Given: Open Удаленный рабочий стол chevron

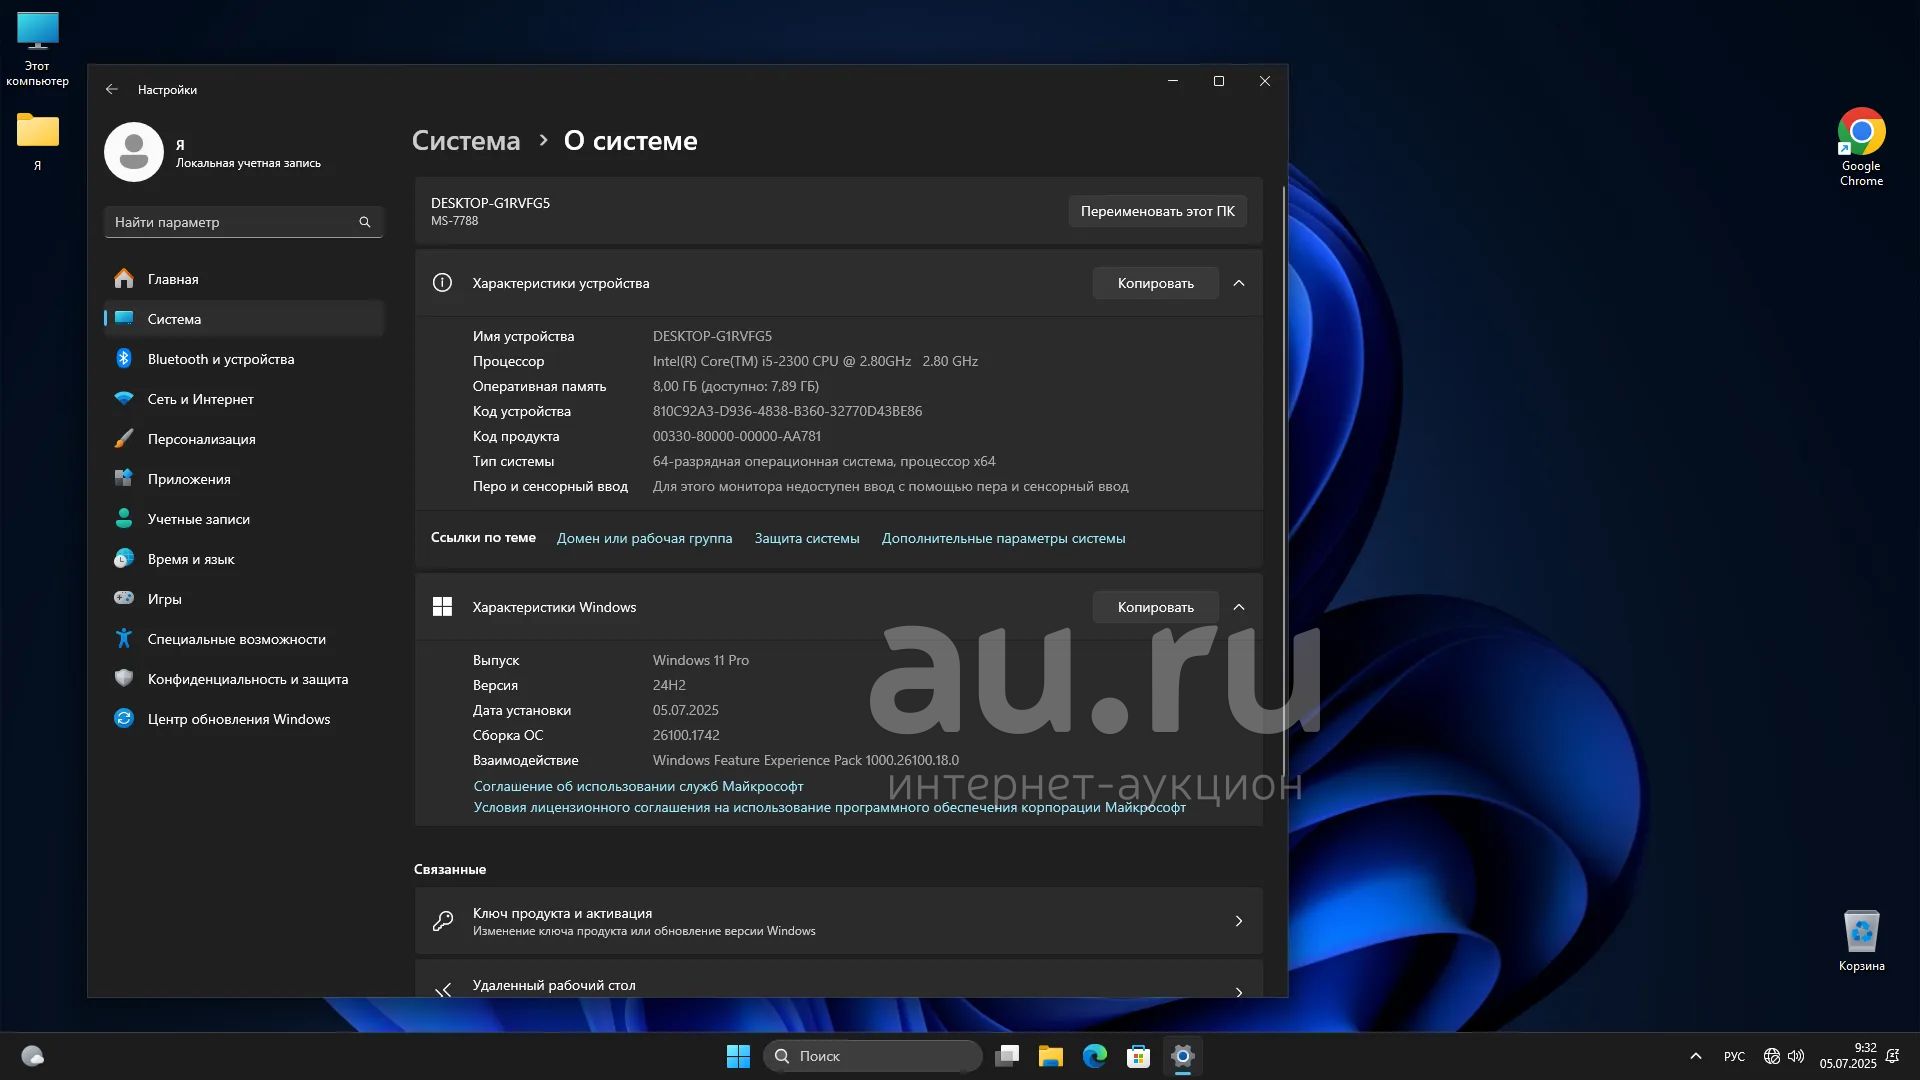Looking at the screenshot, I should pos(1239,991).
